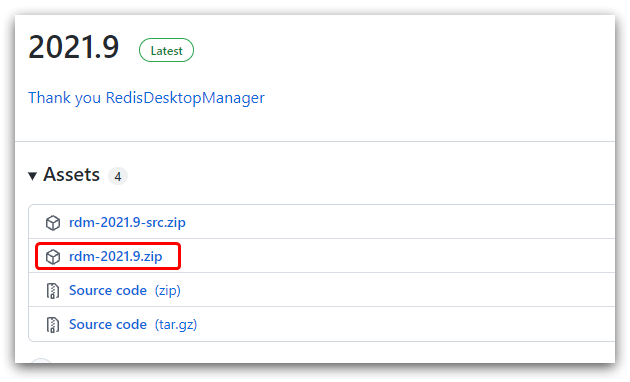630x382 pixels.
Task: Download rdm-2021.9-src.zip
Action: coord(127,222)
